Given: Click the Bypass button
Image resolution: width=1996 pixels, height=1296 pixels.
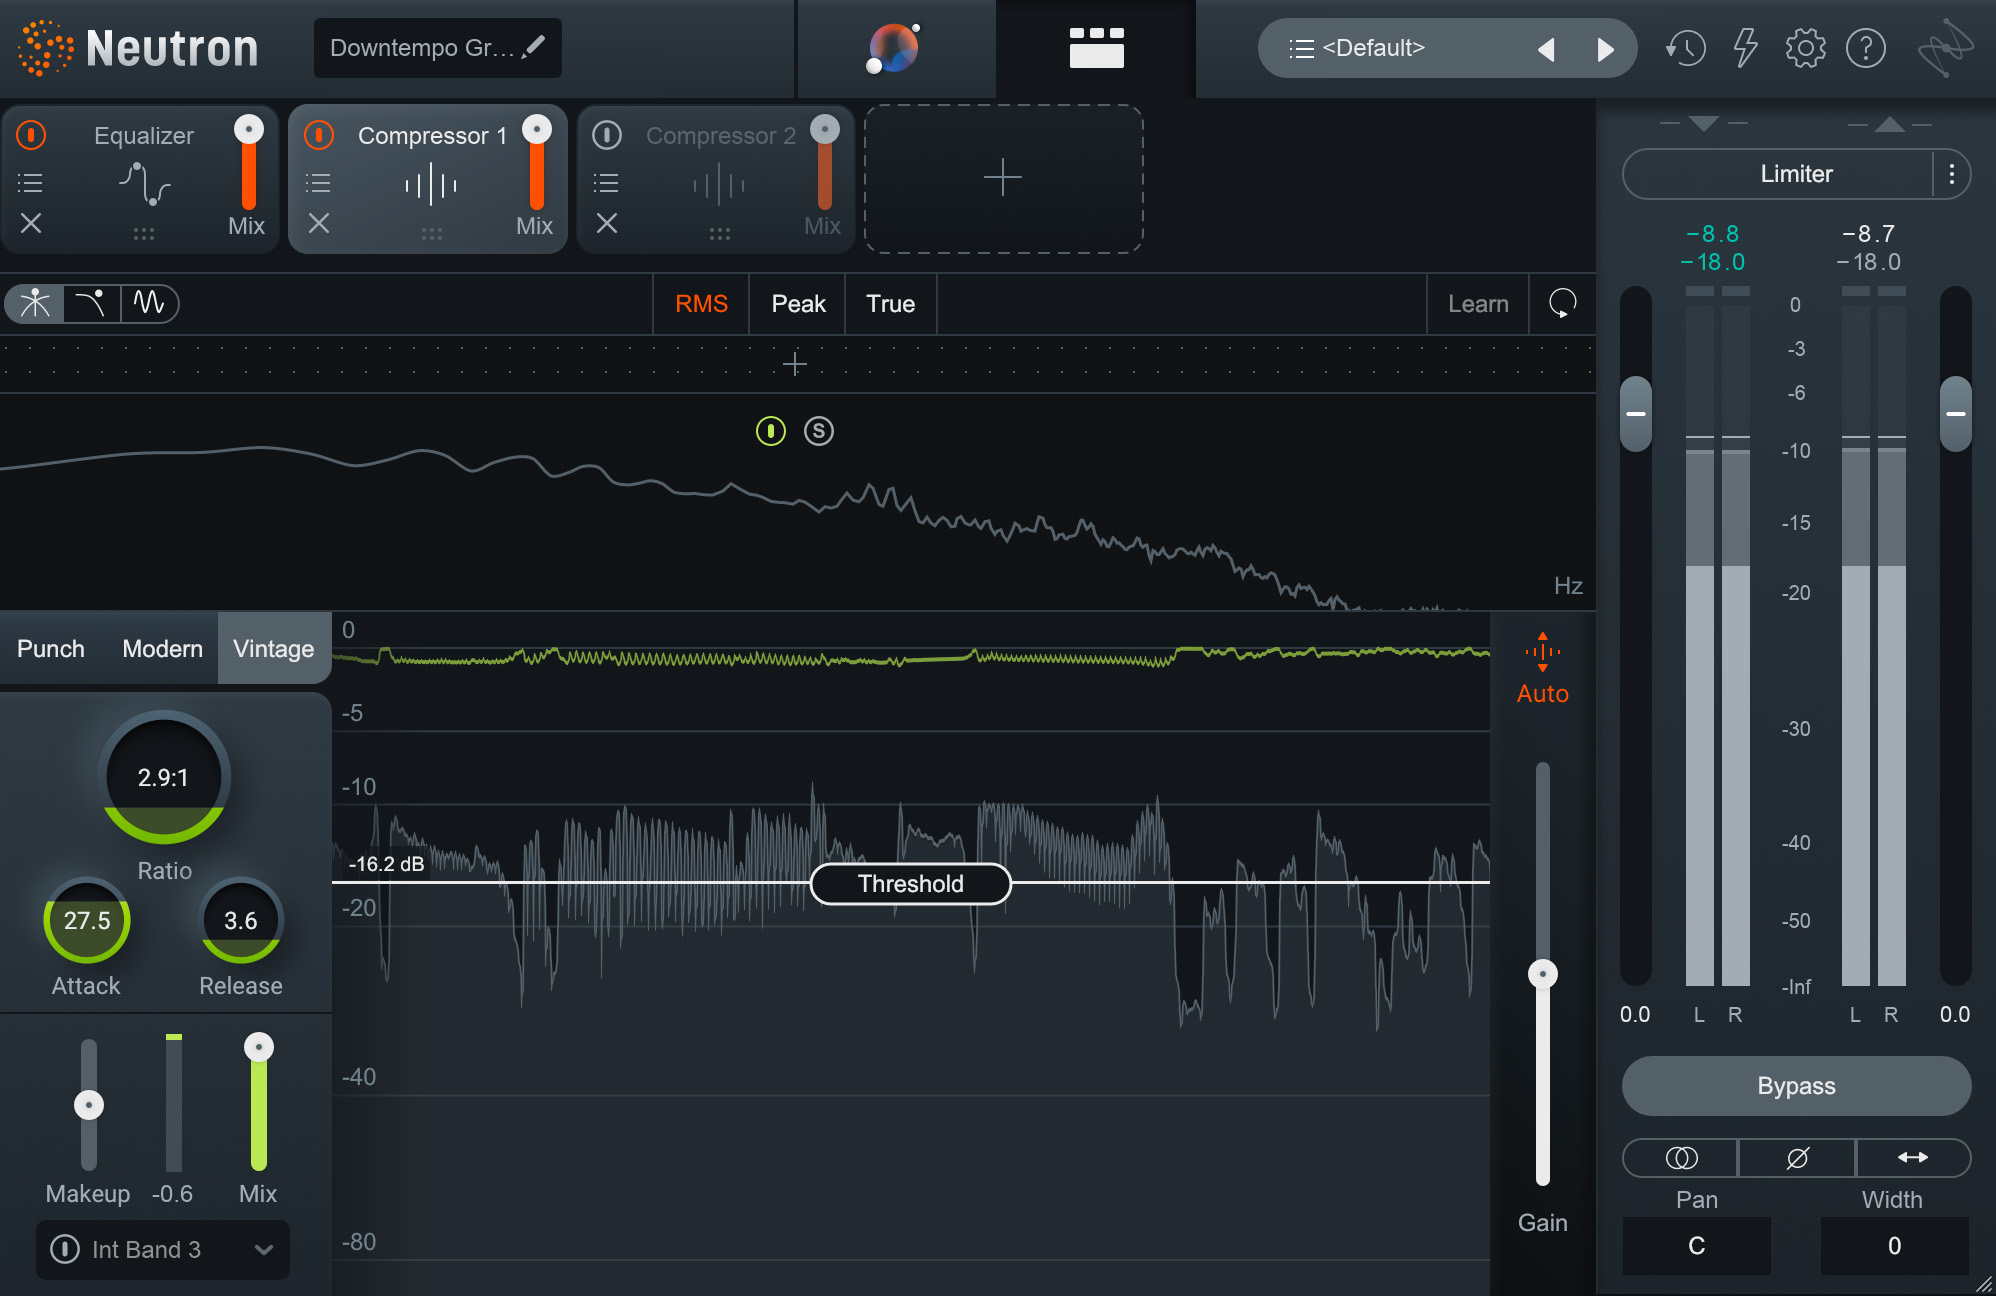Looking at the screenshot, I should tap(1796, 1086).
